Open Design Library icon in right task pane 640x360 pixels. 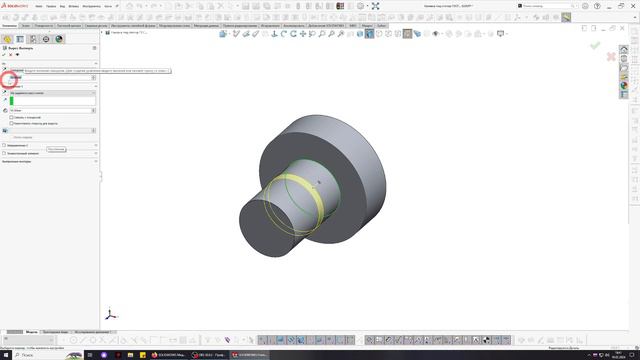click(624, 59)
